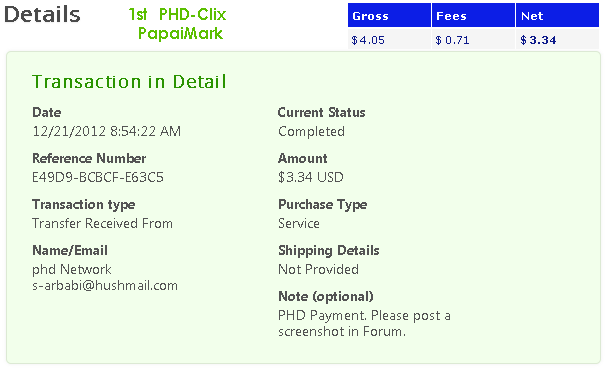Click the Transaction in Detail title
The height and width of the screenshot is (368, 607).
(x=129, y=82)
